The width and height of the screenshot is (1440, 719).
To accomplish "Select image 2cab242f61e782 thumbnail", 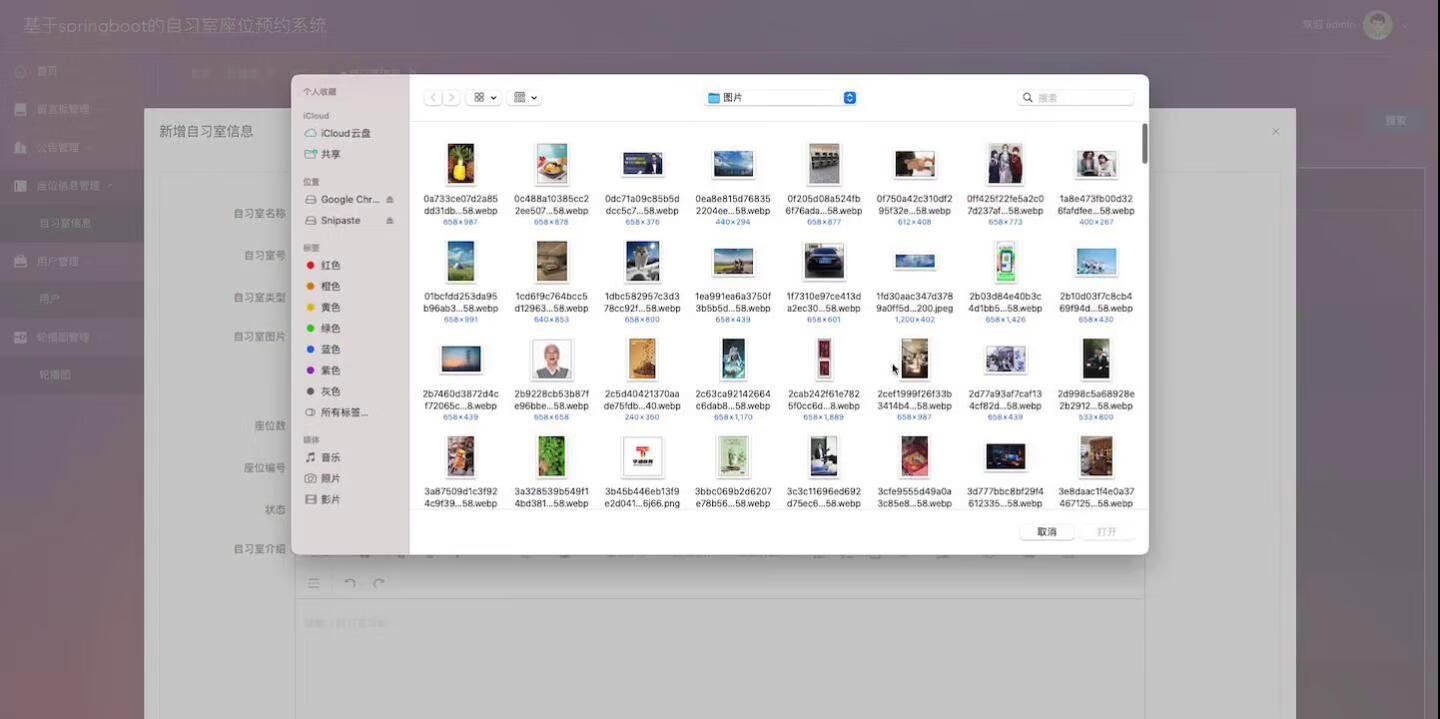I will tap(824, 359).
